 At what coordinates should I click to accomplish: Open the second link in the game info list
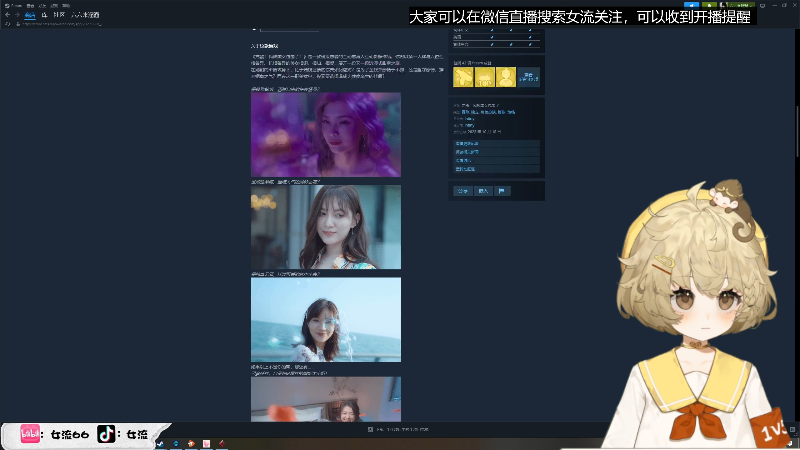pyautogui.click(x=496, y=152)
